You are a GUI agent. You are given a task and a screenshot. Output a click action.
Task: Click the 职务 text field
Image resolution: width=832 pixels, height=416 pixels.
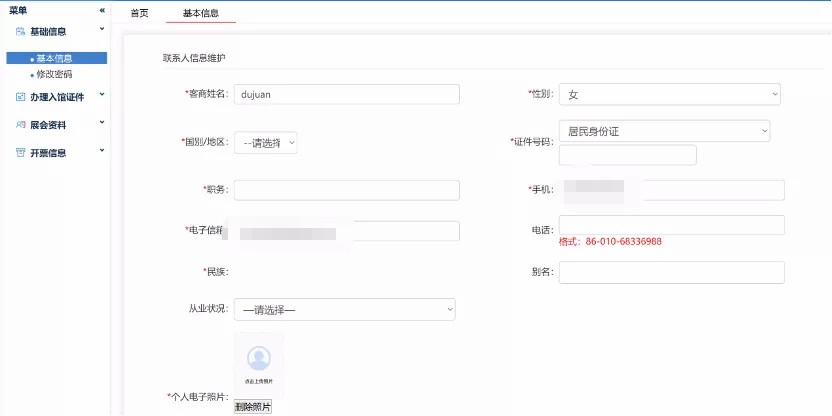pos(346,190)
